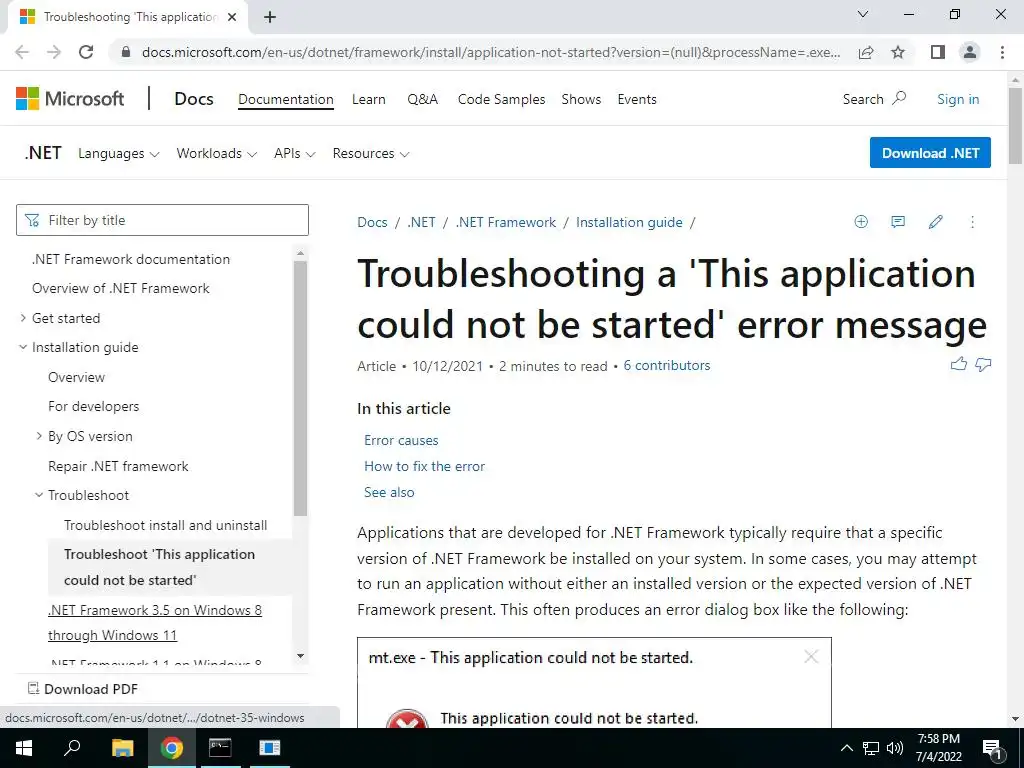Open taskbar search magnifier

[72, 748]
